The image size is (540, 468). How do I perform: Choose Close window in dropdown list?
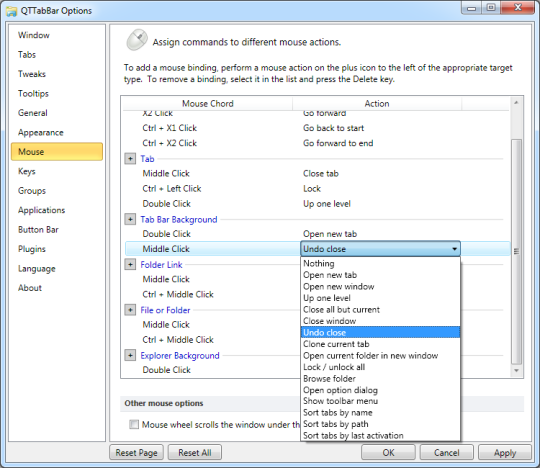pyautogui.click(x=380, y=321)
